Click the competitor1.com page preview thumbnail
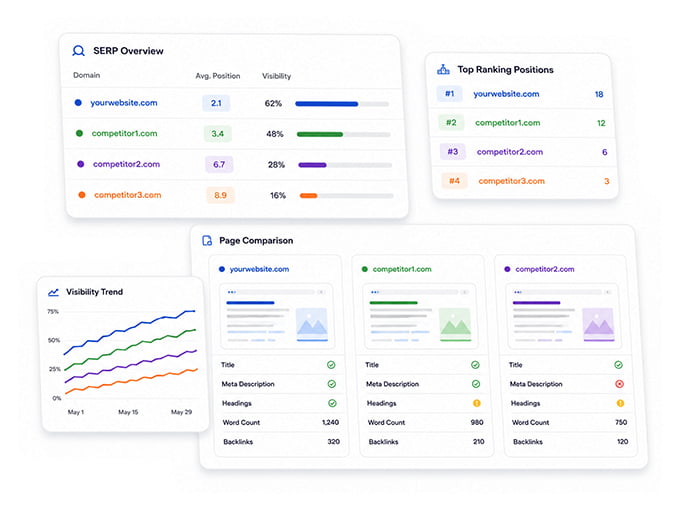680x510 pixels. click(420, 316)
